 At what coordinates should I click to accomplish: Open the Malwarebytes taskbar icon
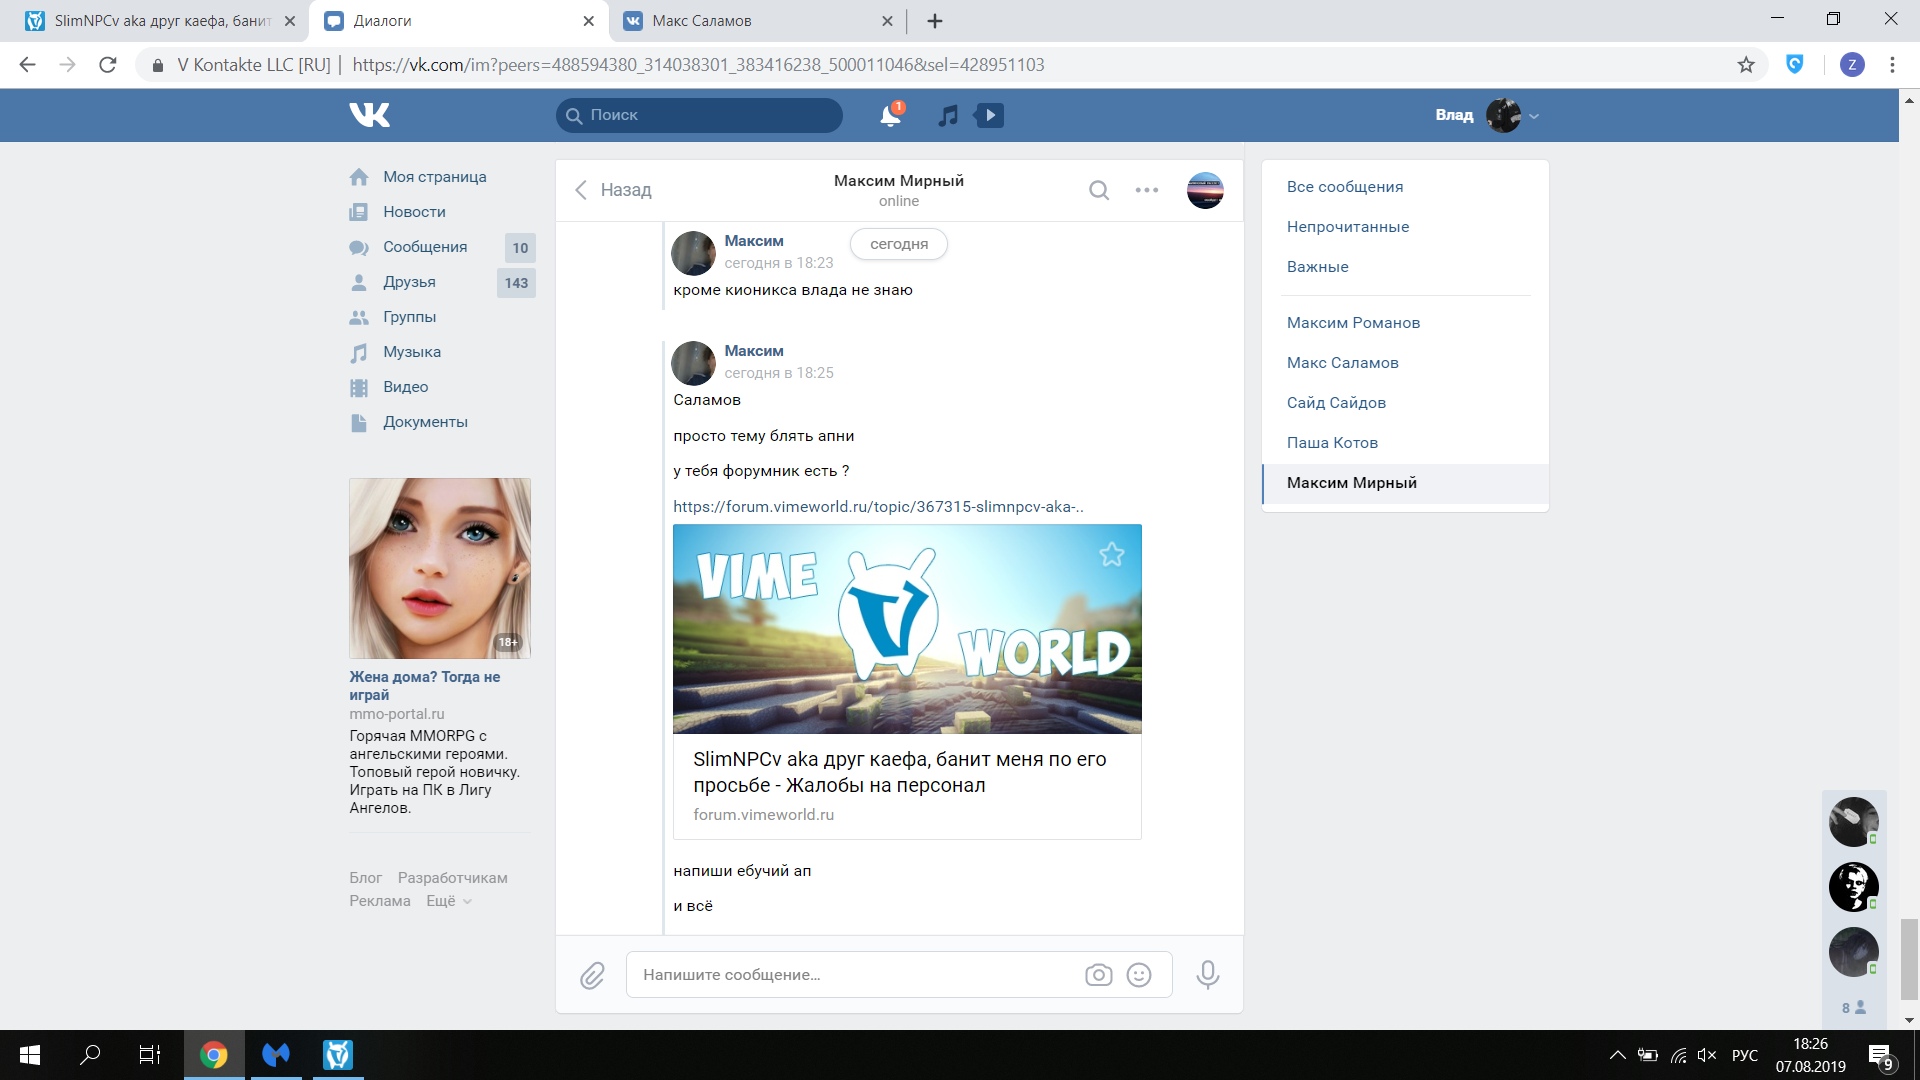click(x=276, y=1055)
